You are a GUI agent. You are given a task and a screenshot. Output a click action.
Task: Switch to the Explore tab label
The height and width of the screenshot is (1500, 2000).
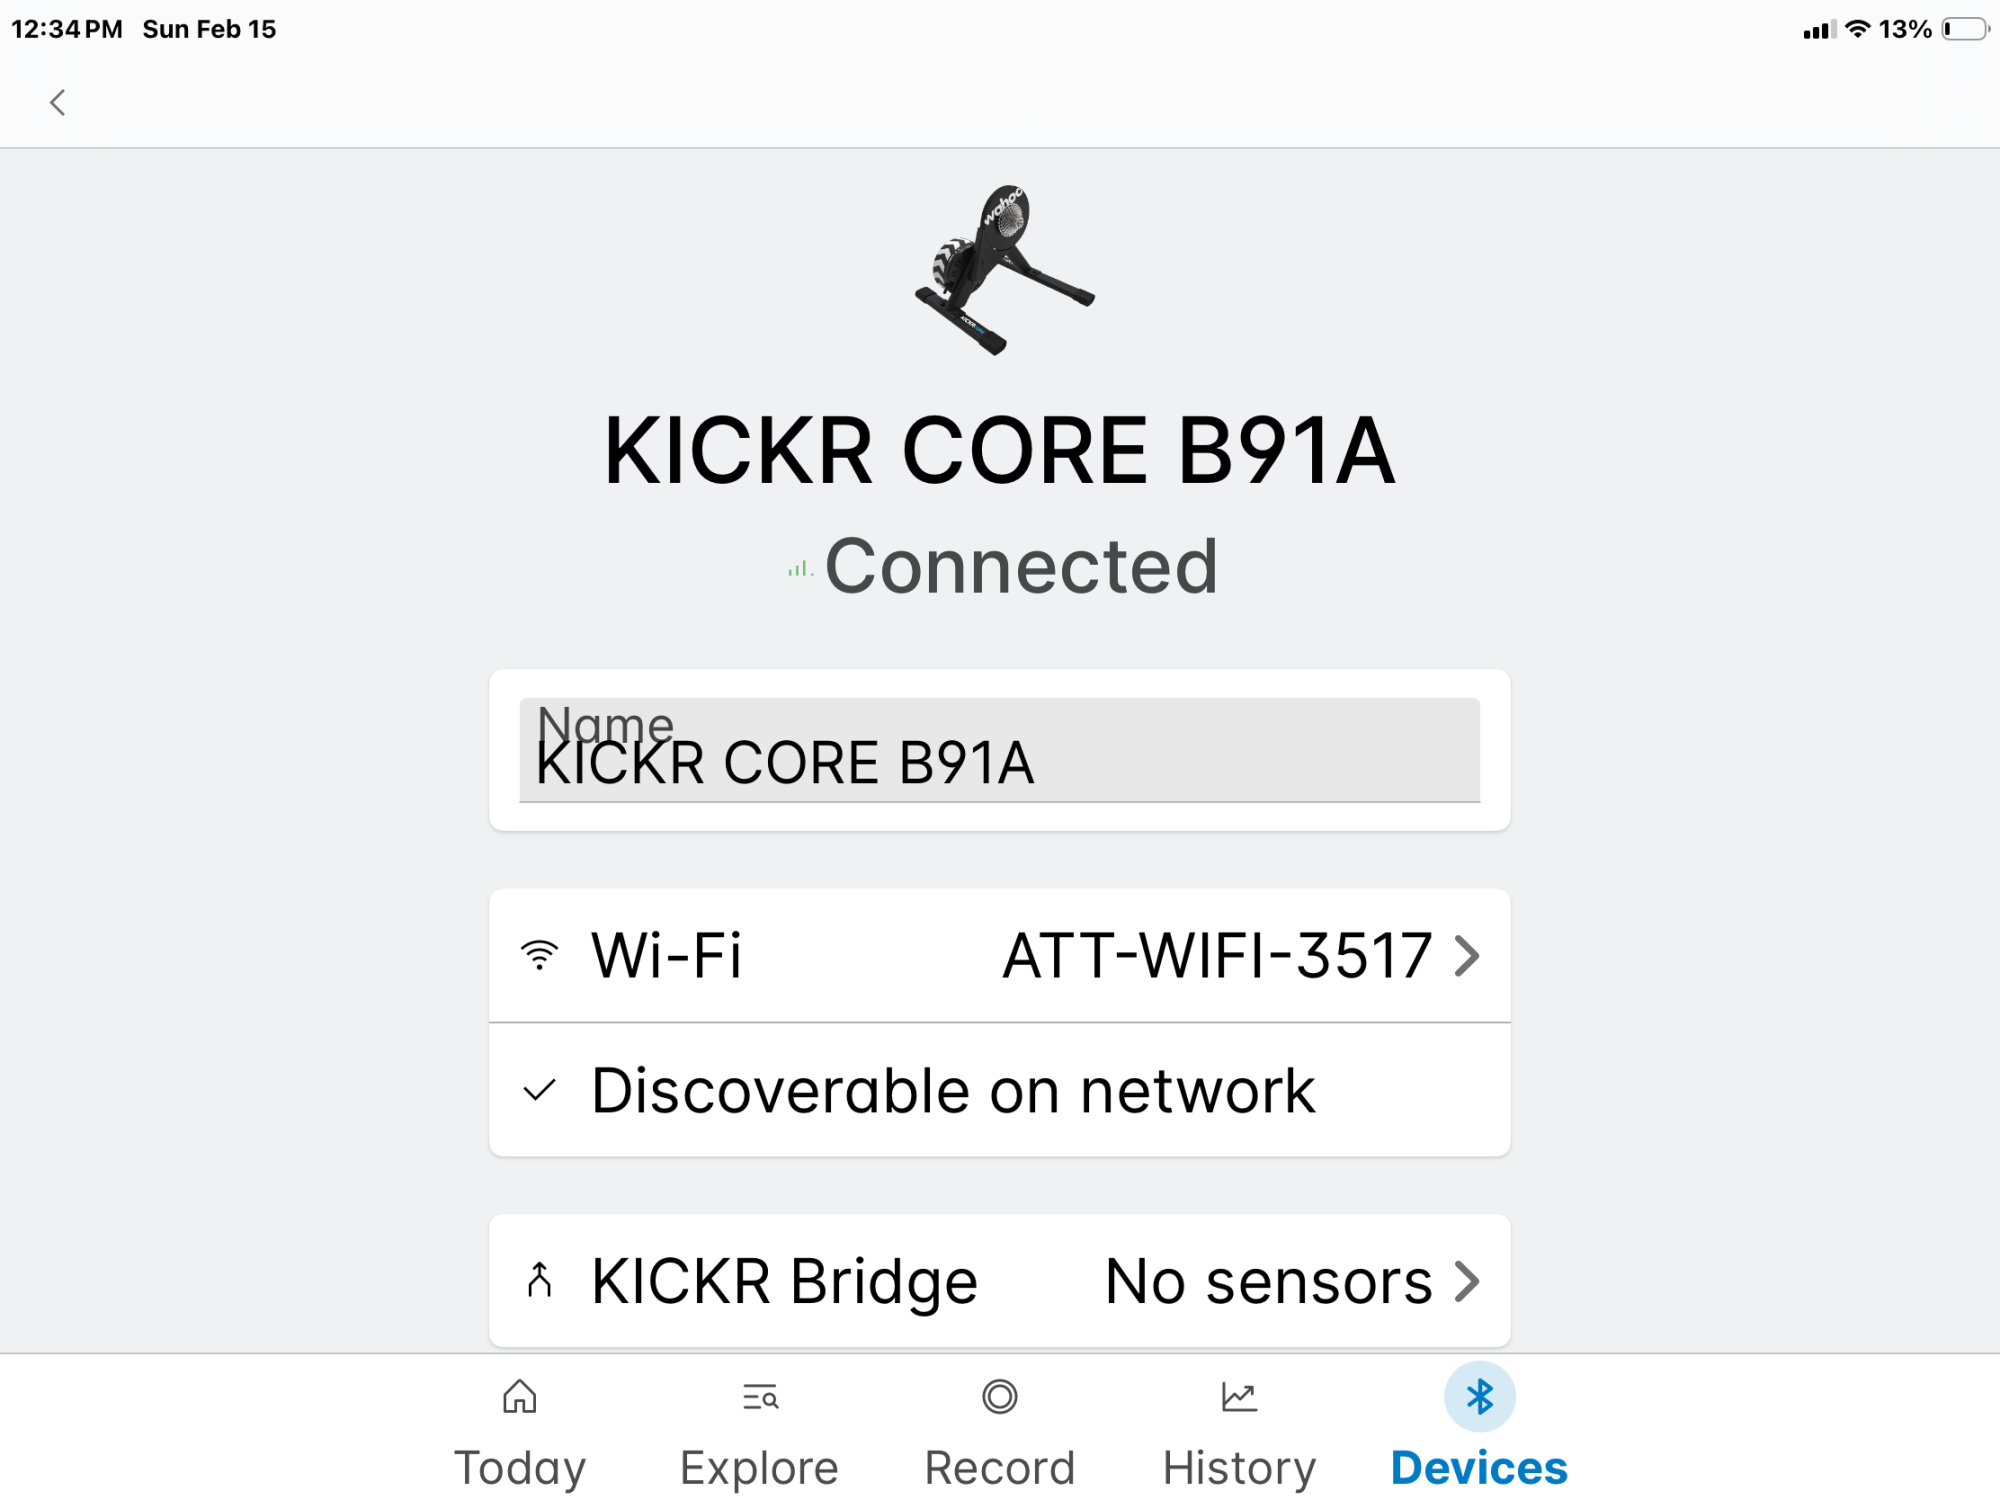(x=760, y=1468)
